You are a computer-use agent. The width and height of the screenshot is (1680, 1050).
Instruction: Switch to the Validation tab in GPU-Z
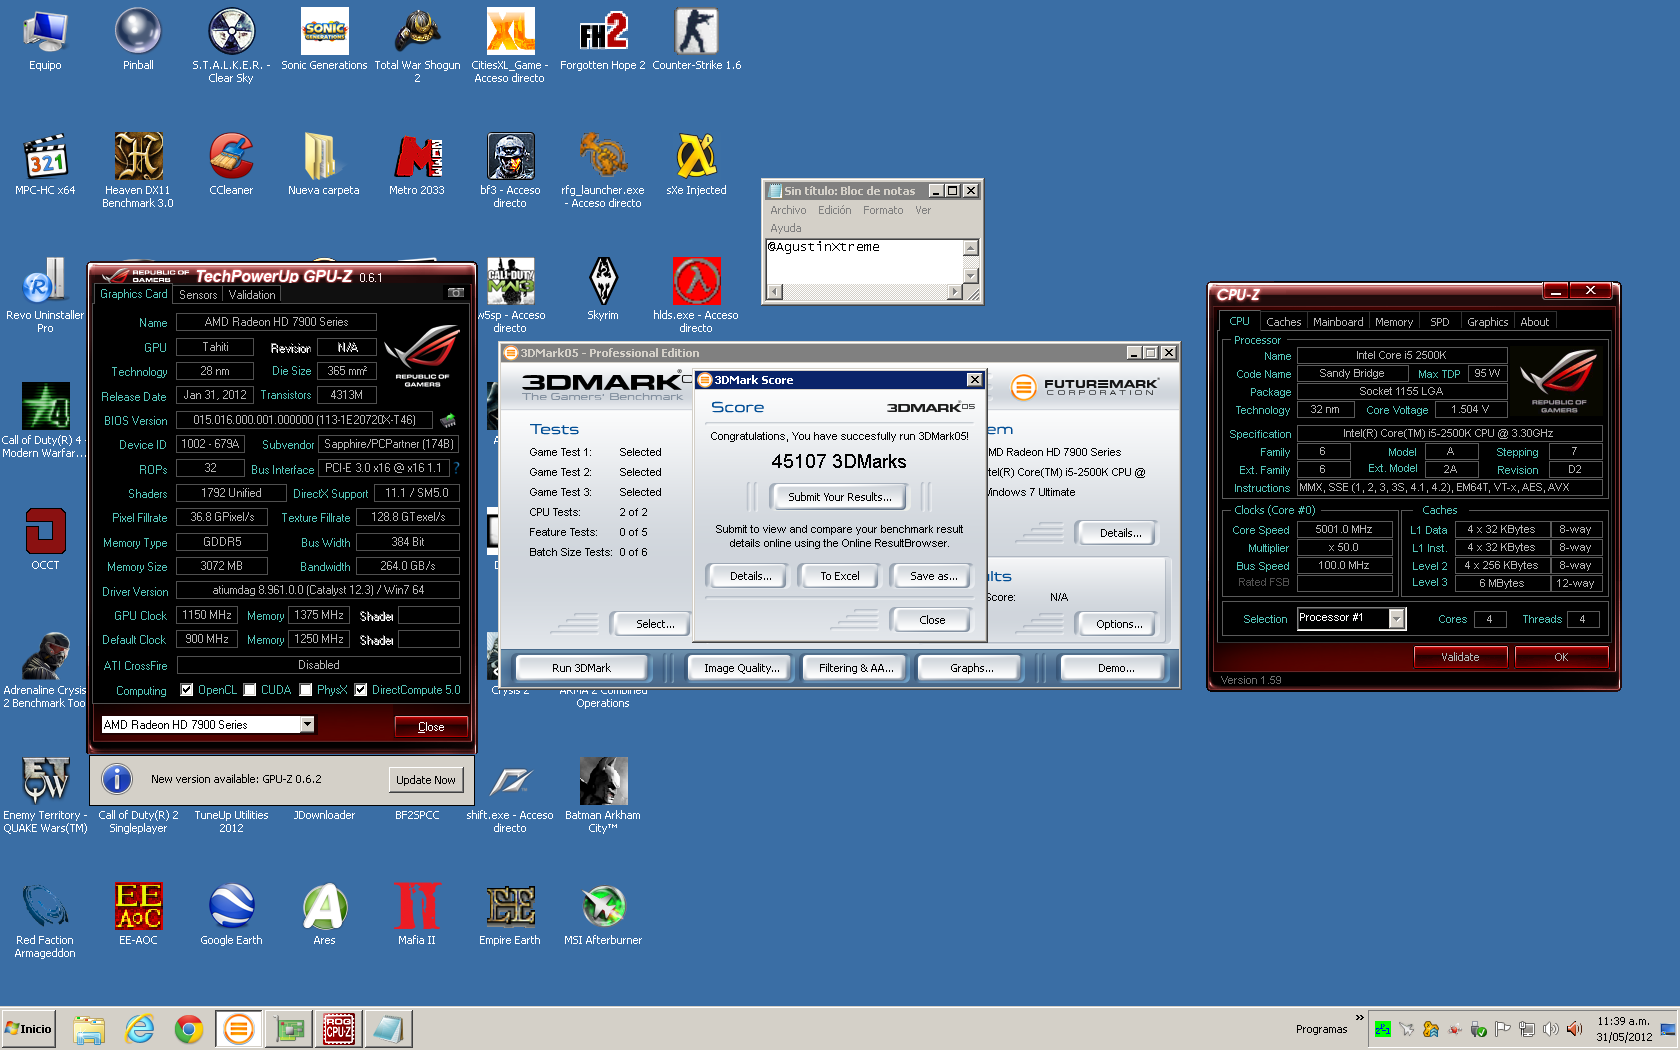coord(252,295)
